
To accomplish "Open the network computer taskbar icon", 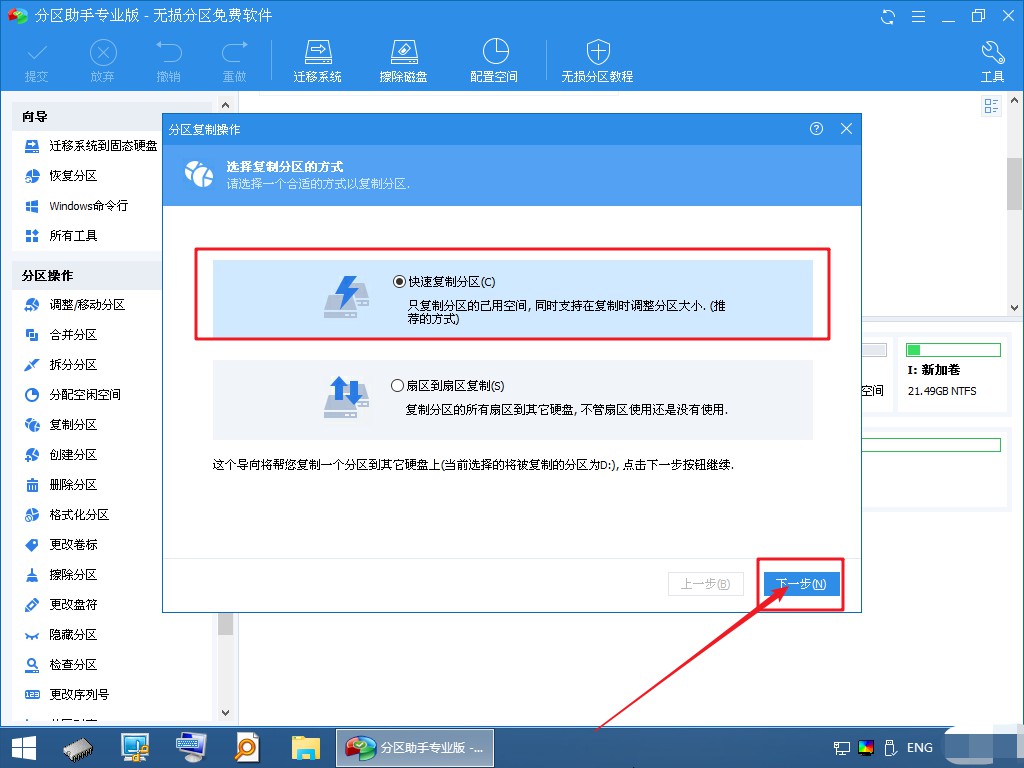I will coord(135,748).
